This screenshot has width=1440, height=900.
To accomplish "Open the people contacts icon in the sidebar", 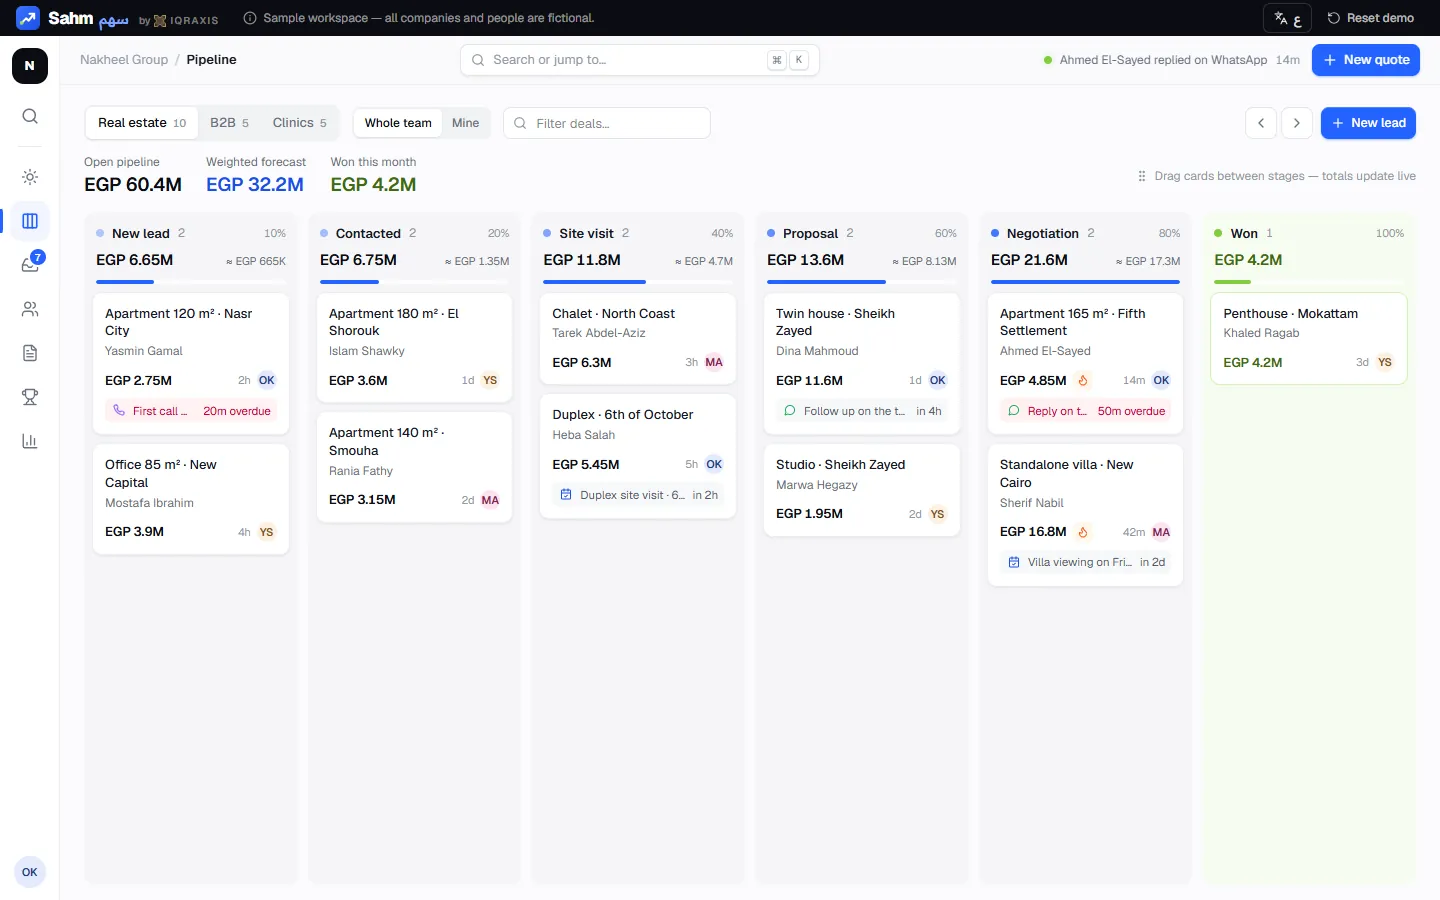I will pos(30,309).
